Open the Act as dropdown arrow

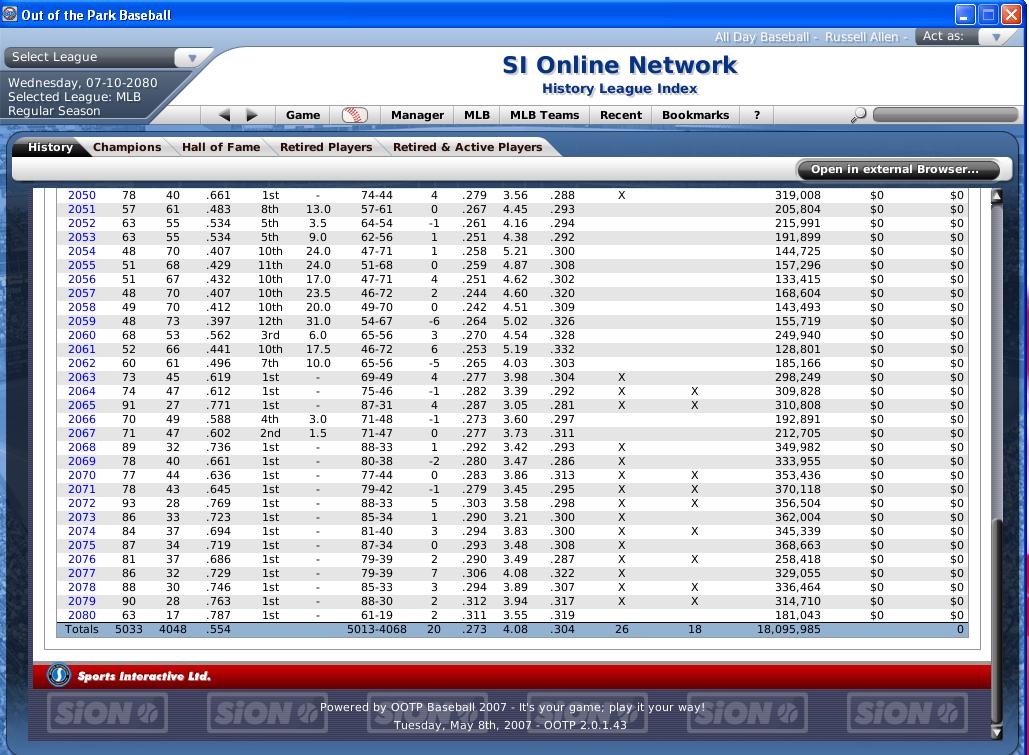click(x=996, y=37)
